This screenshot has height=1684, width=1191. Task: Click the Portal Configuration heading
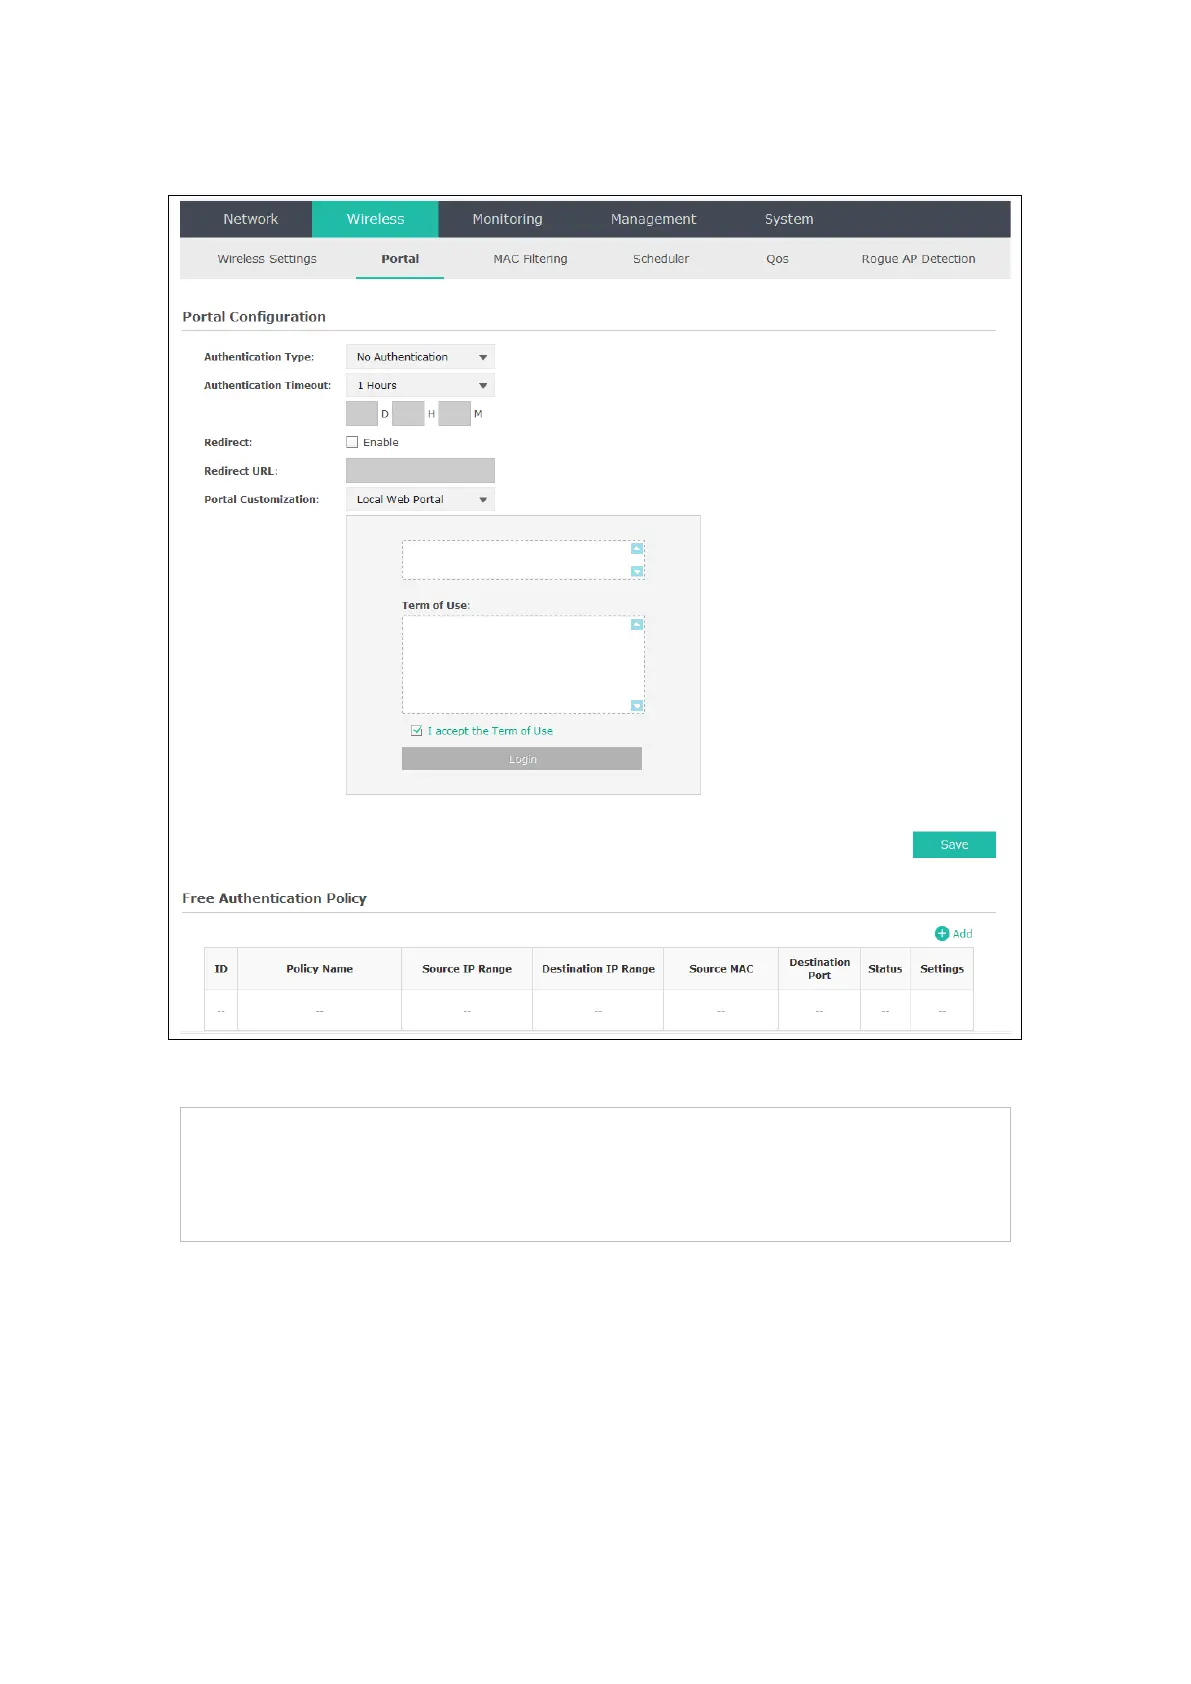click(254, 317)
